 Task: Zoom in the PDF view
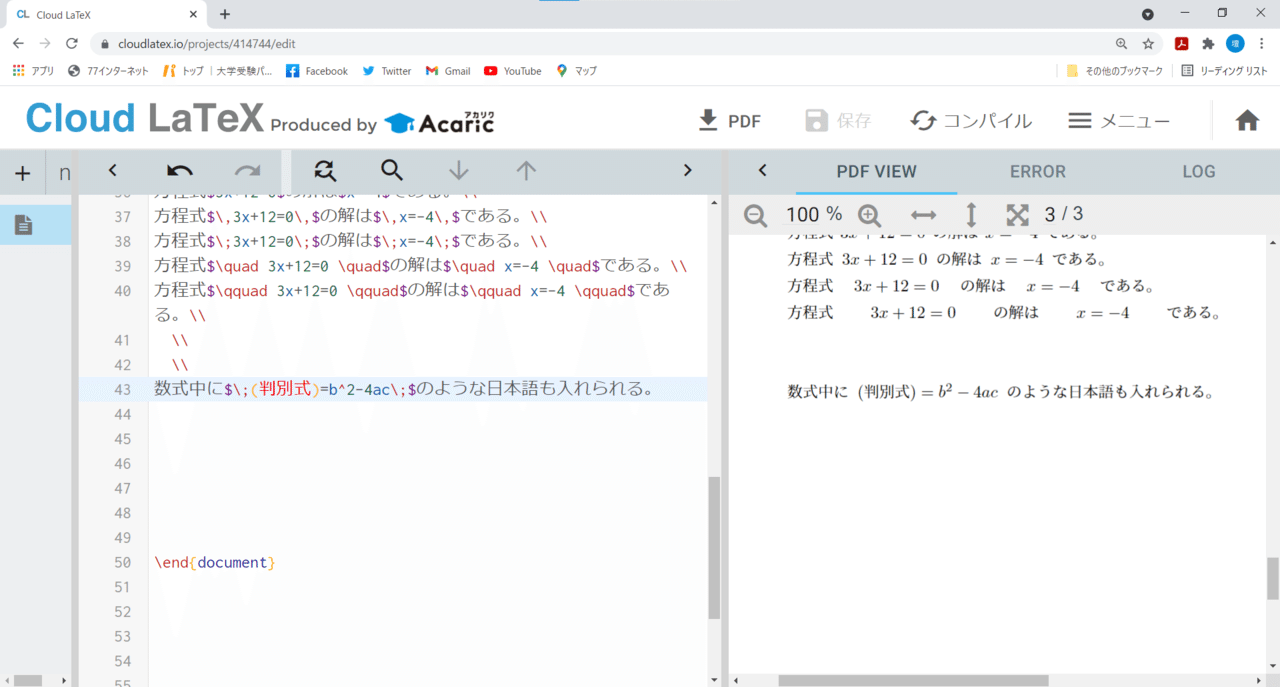[869, 215]
